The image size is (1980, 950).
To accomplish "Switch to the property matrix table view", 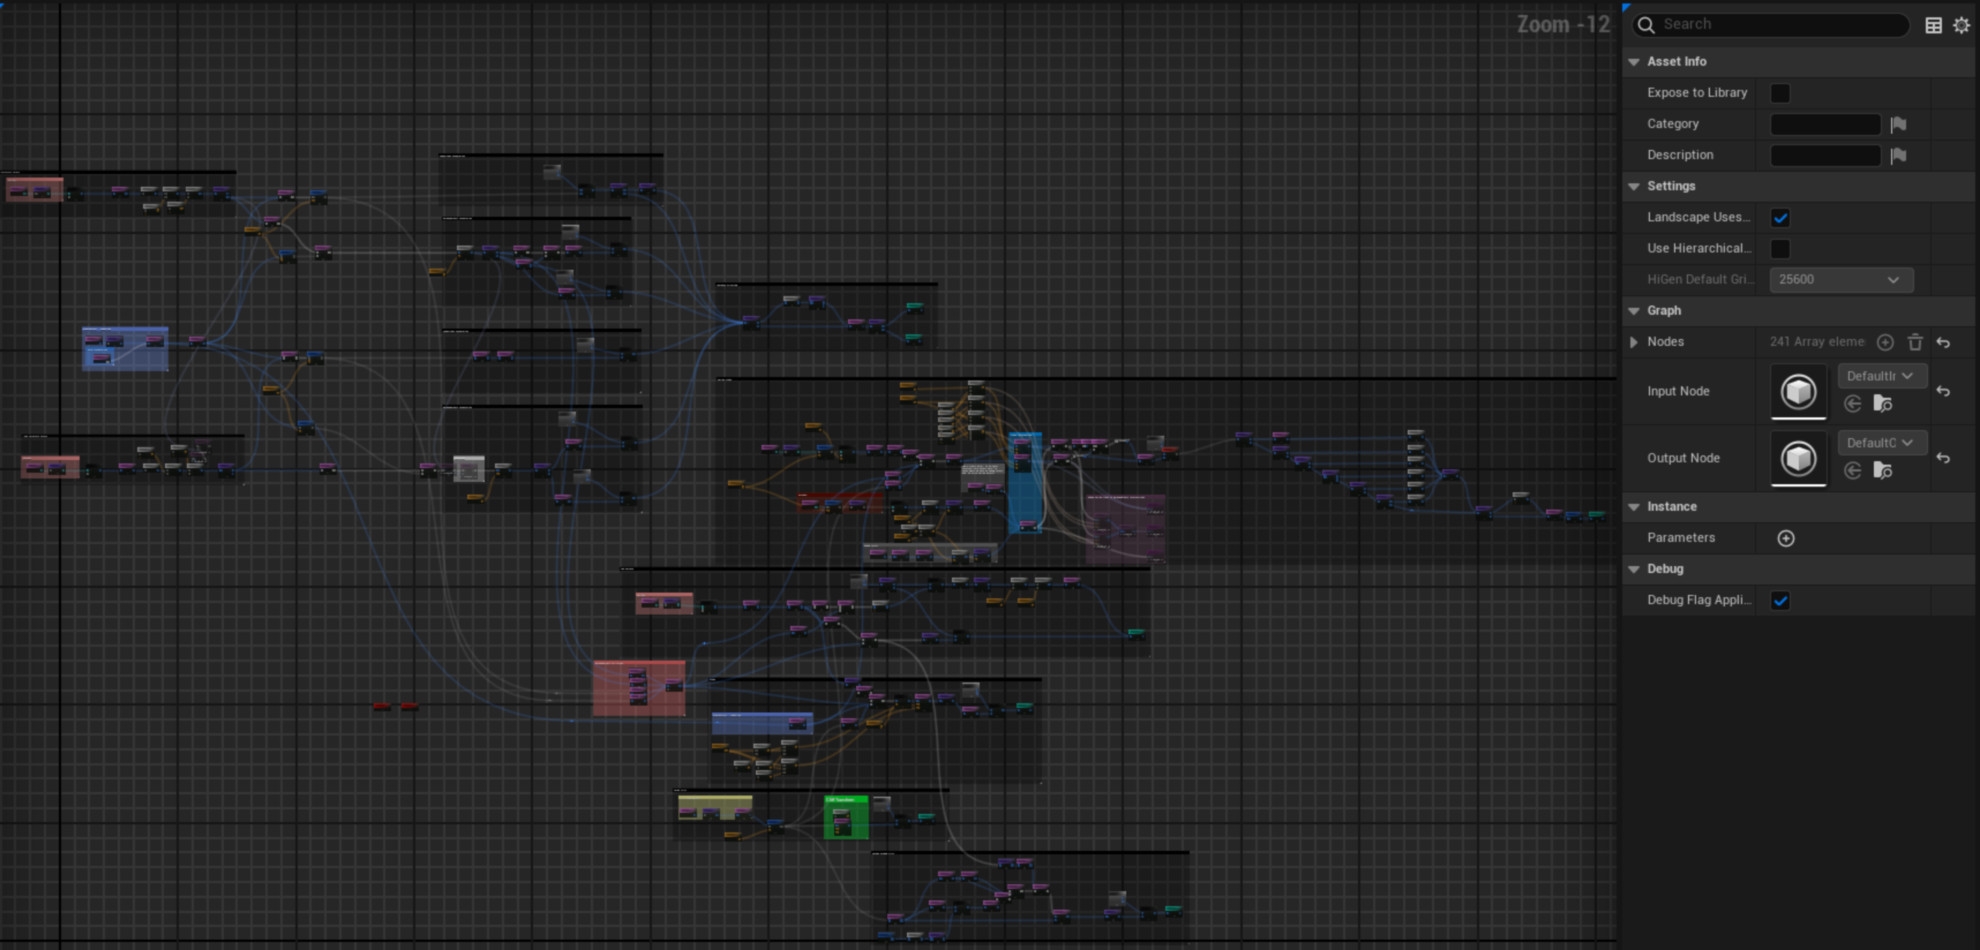I will (x=1933, y=25).
